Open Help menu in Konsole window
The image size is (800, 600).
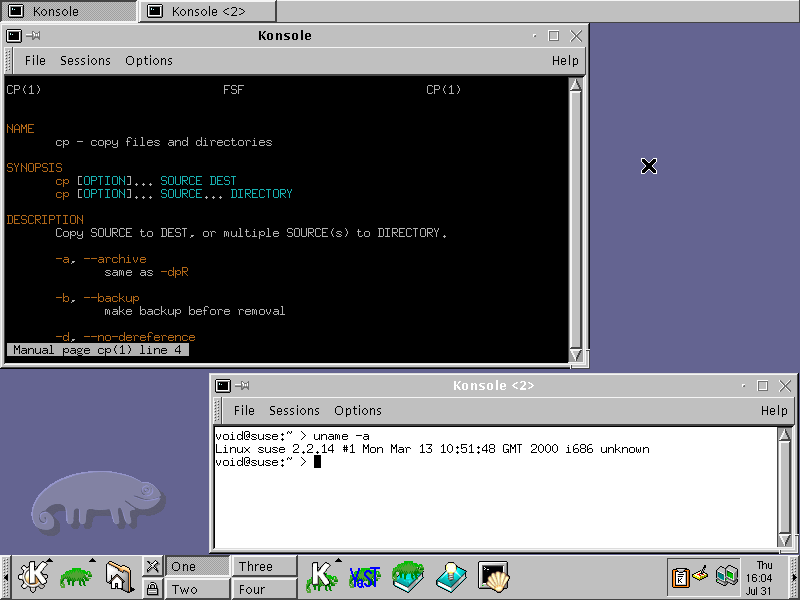pos(565,60)
